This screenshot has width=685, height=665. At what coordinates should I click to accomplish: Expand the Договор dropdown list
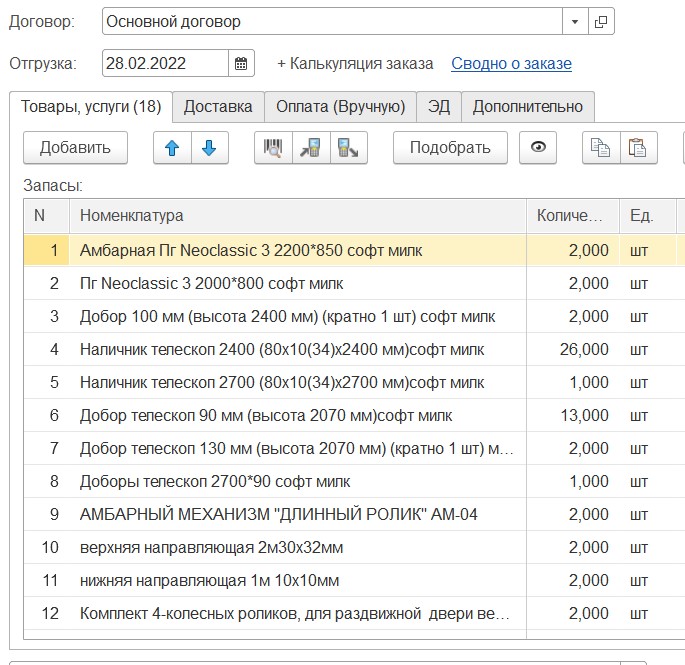pyautogui.click(x=575, y=21)
